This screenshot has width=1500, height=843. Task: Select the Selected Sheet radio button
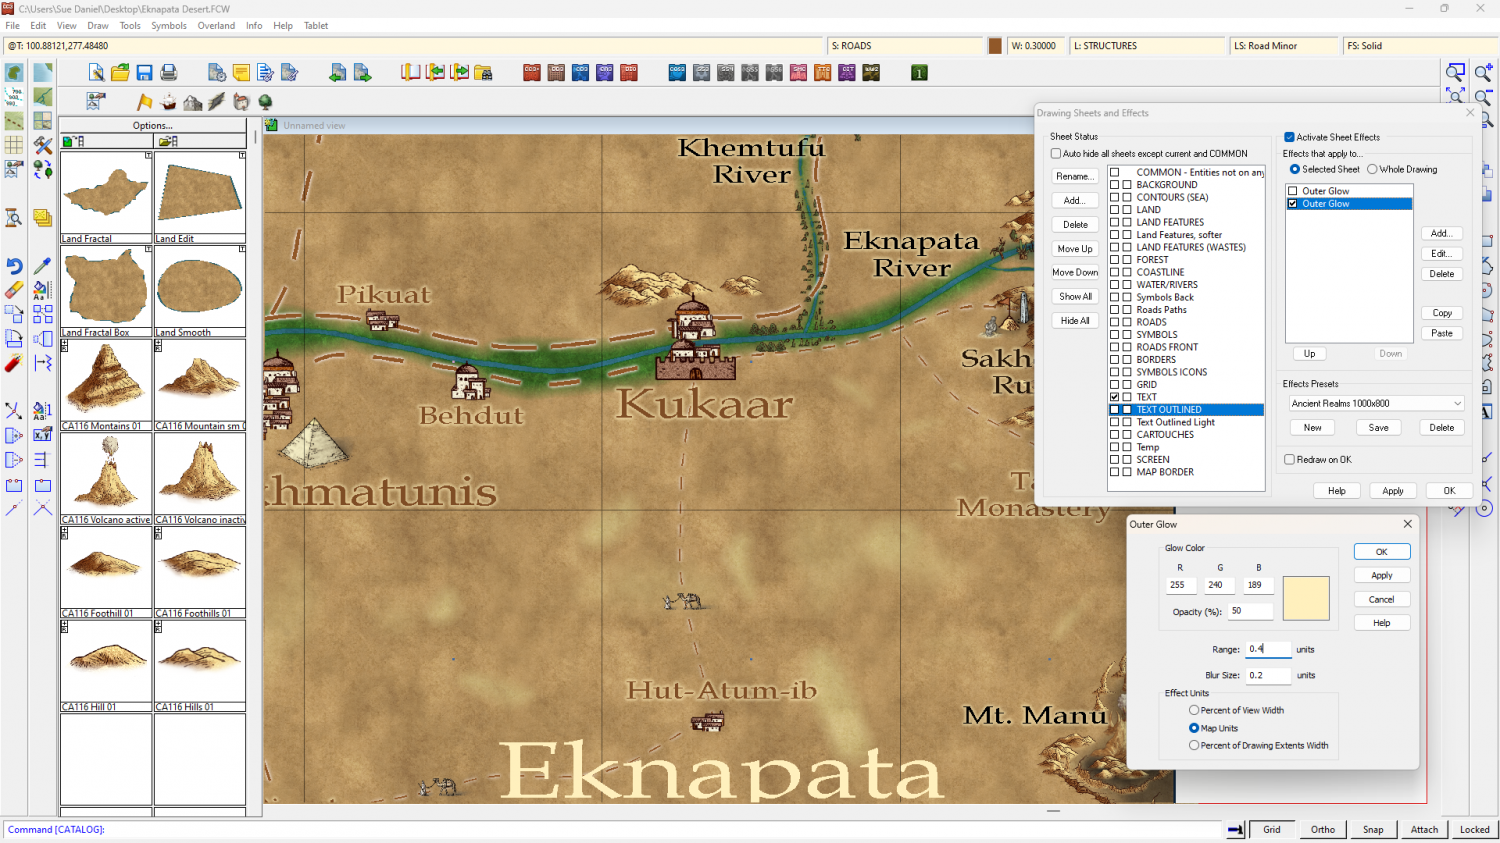point(1295,169)
